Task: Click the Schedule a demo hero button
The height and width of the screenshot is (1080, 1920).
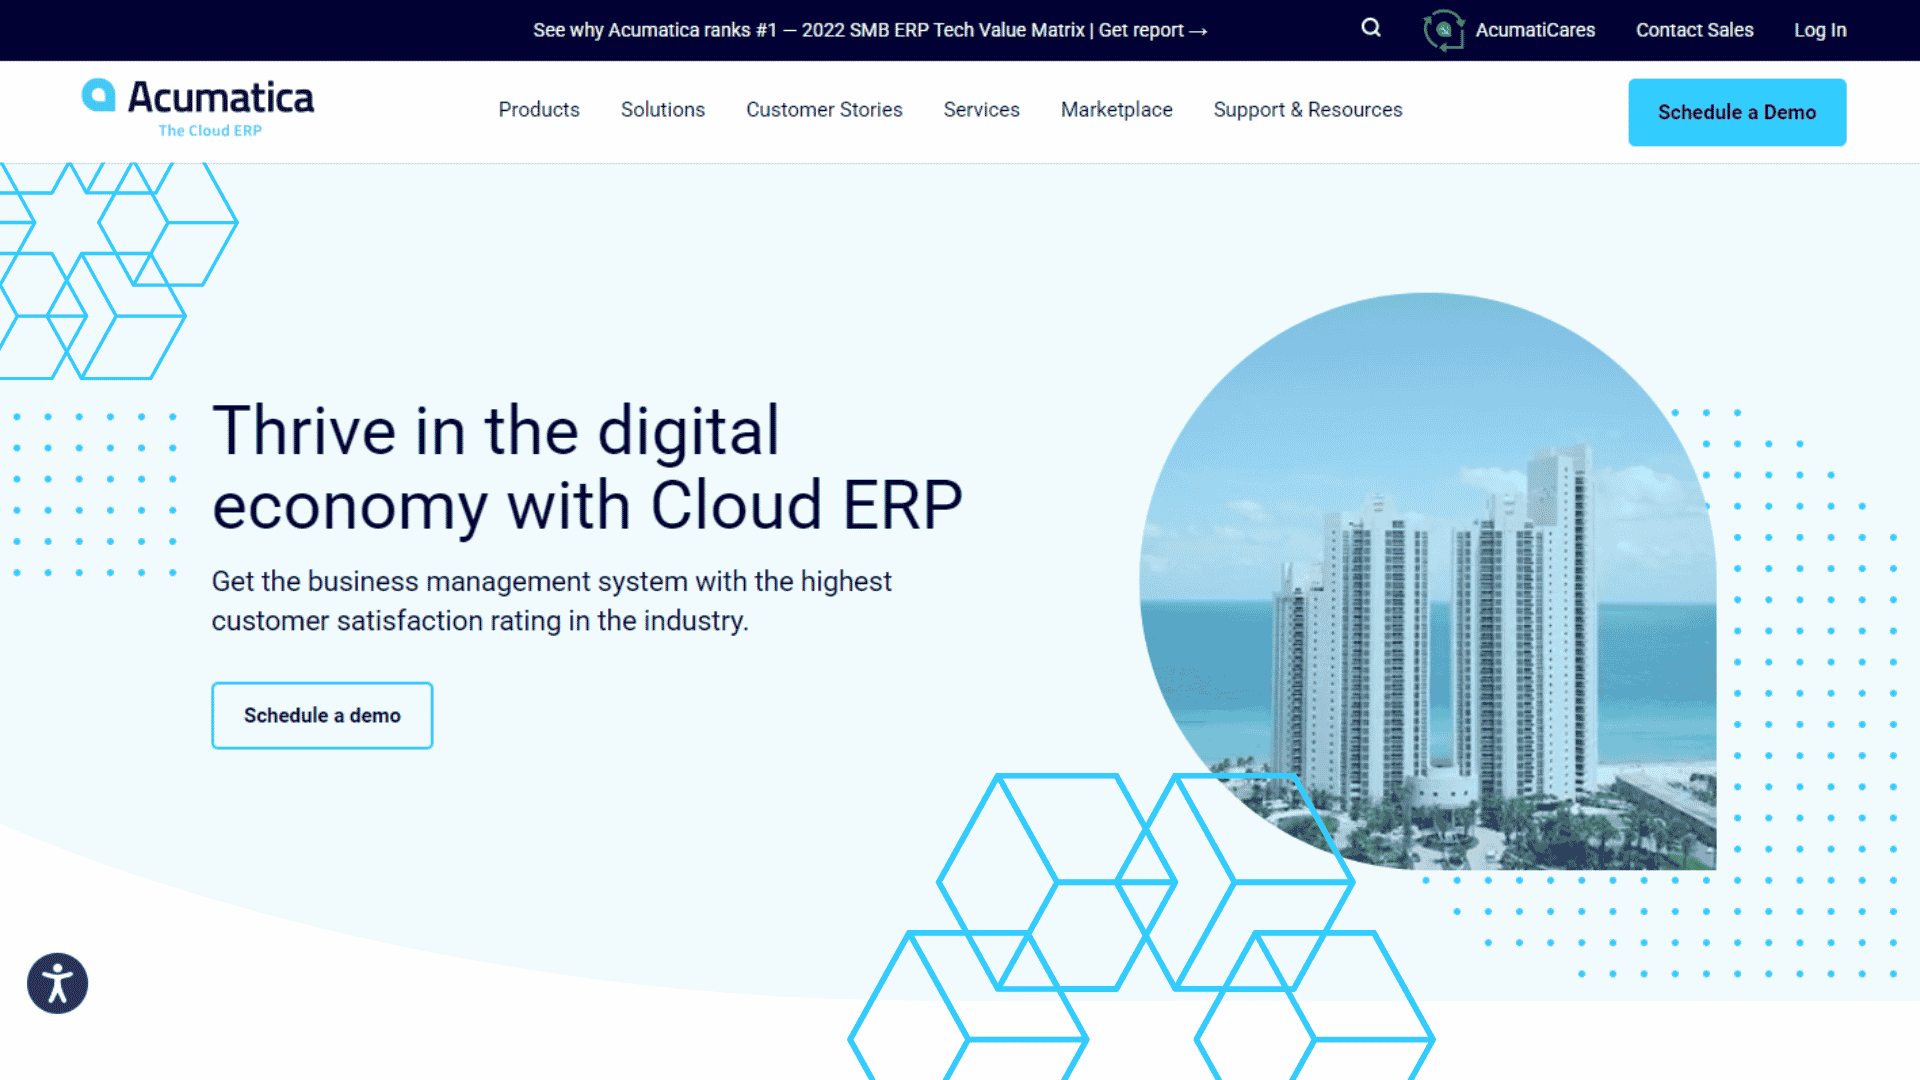Action: pyautogui.click(x=322, y=715)
